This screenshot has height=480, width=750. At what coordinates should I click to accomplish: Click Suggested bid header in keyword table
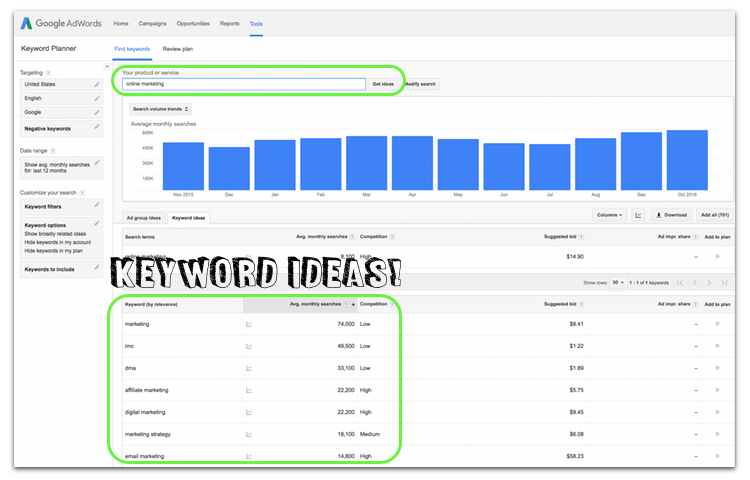pos(560,304)
